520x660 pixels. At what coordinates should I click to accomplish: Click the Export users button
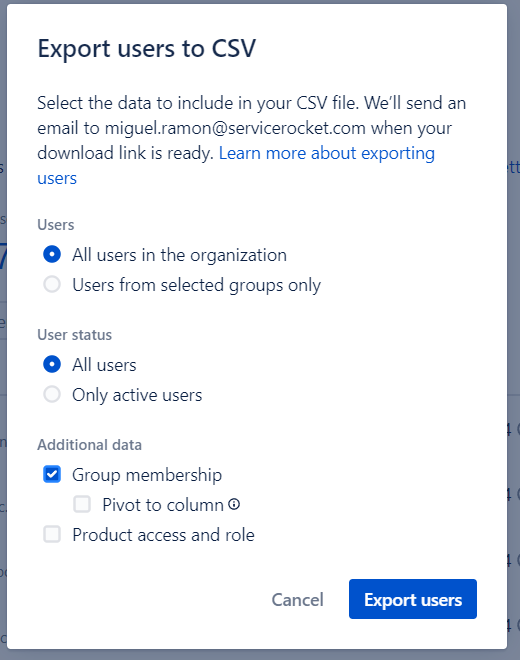[413, 599]
